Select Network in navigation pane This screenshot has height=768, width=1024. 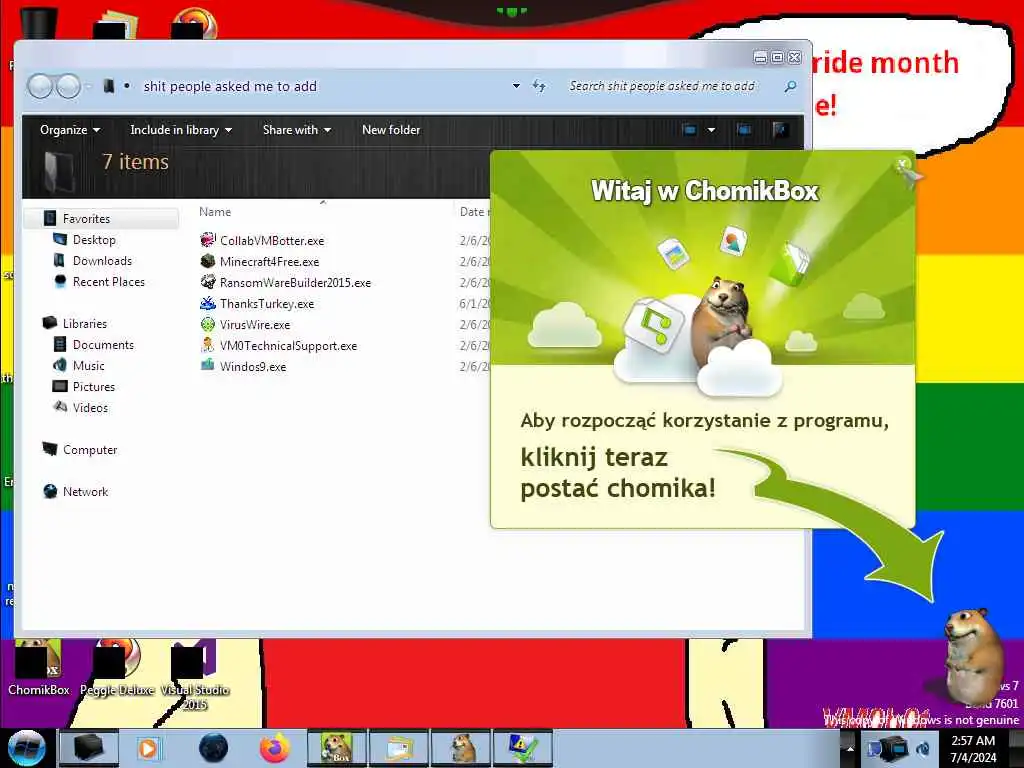pyautogui.click(x=85, y=491)
